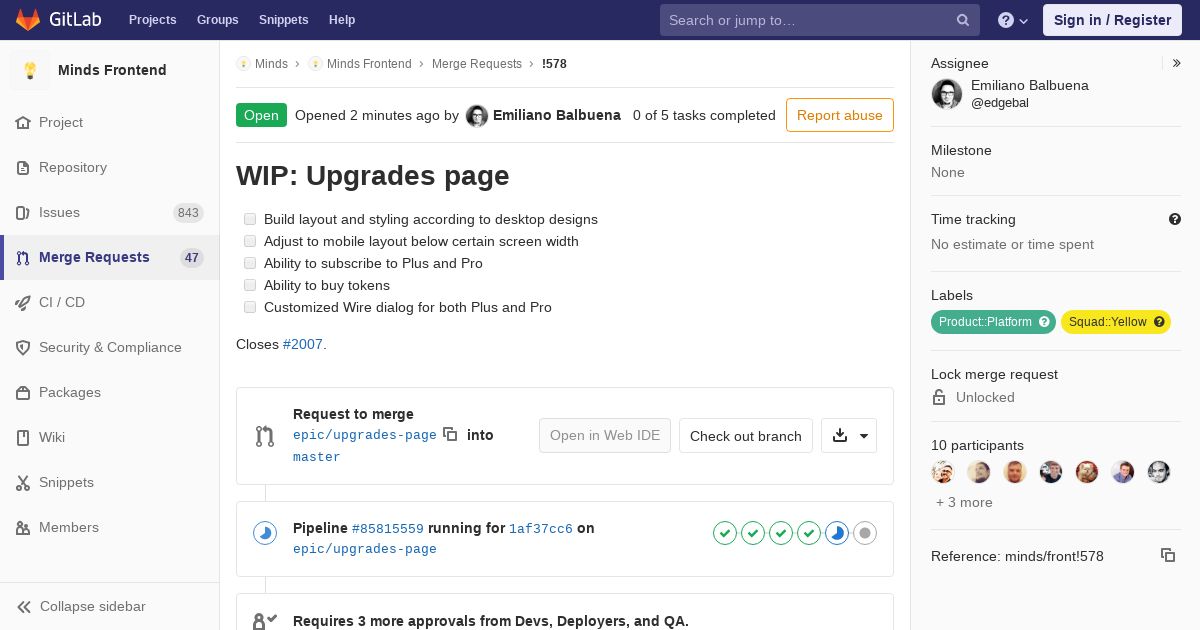Click the Unlocked lock icon

pos(939,397)
